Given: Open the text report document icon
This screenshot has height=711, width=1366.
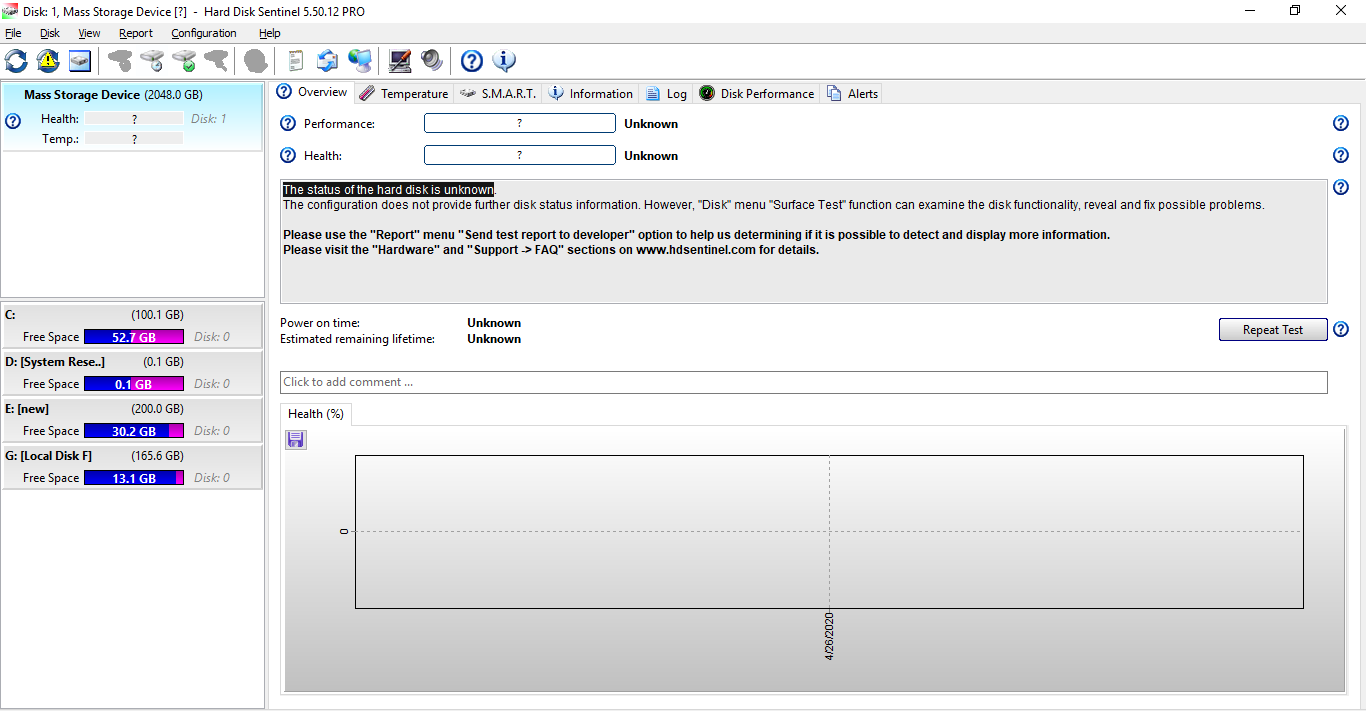Looking at the screenshot, I should [296, 61].
